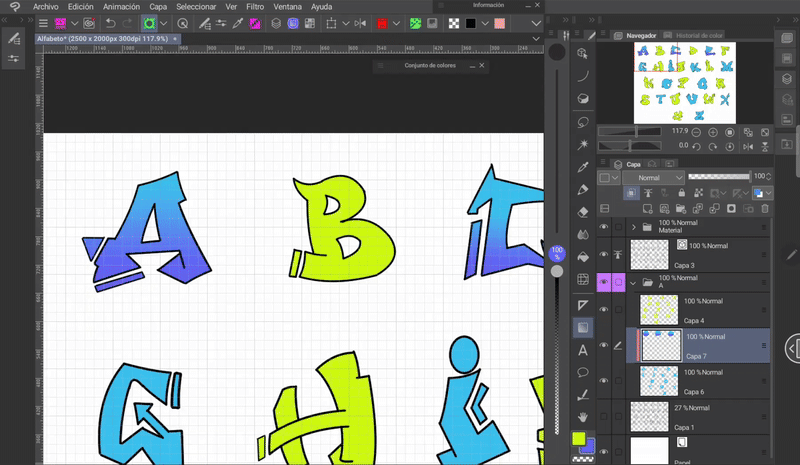Hide the Capa 4 layer

pos(604,309)
